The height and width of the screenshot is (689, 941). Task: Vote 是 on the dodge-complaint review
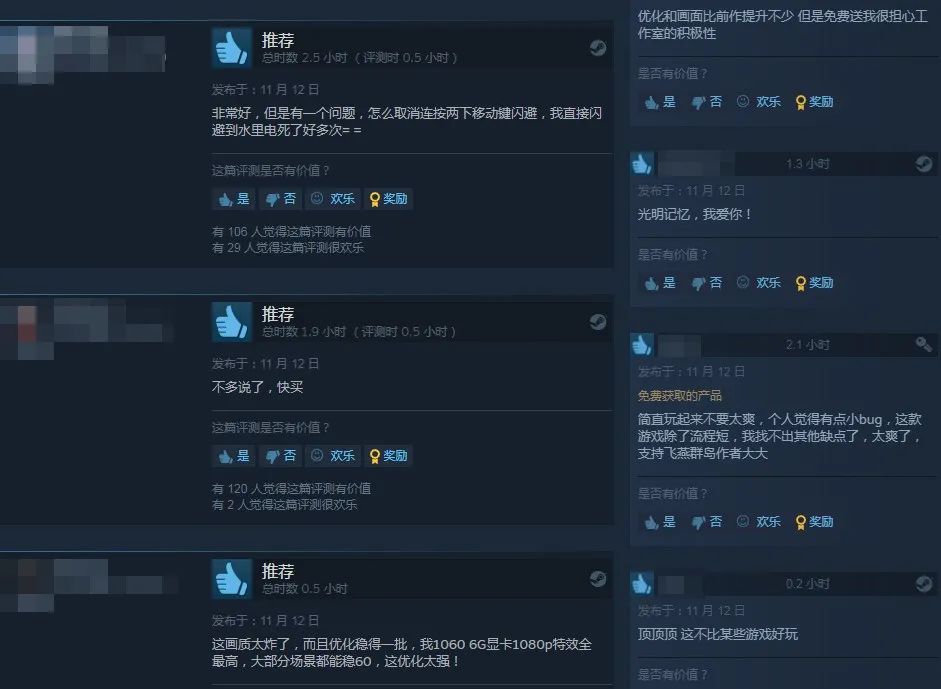(x=234, y=199)
